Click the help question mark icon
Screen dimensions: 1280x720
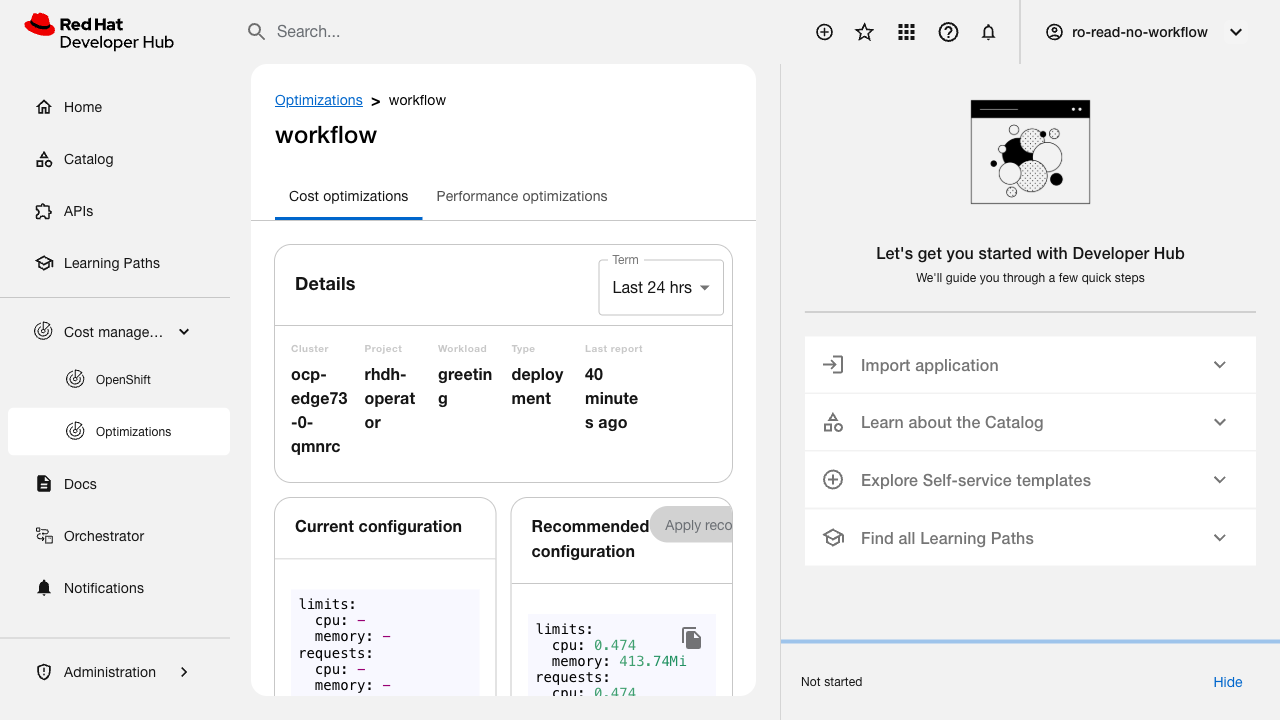[948, 32]
